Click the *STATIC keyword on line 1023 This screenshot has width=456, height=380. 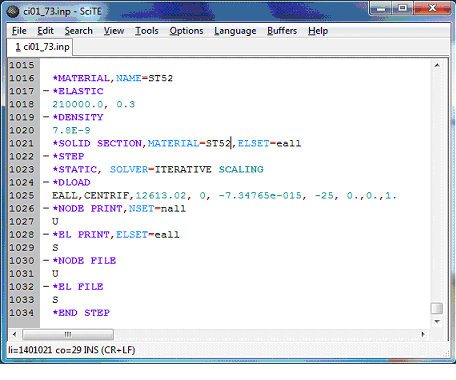(75, 169)
